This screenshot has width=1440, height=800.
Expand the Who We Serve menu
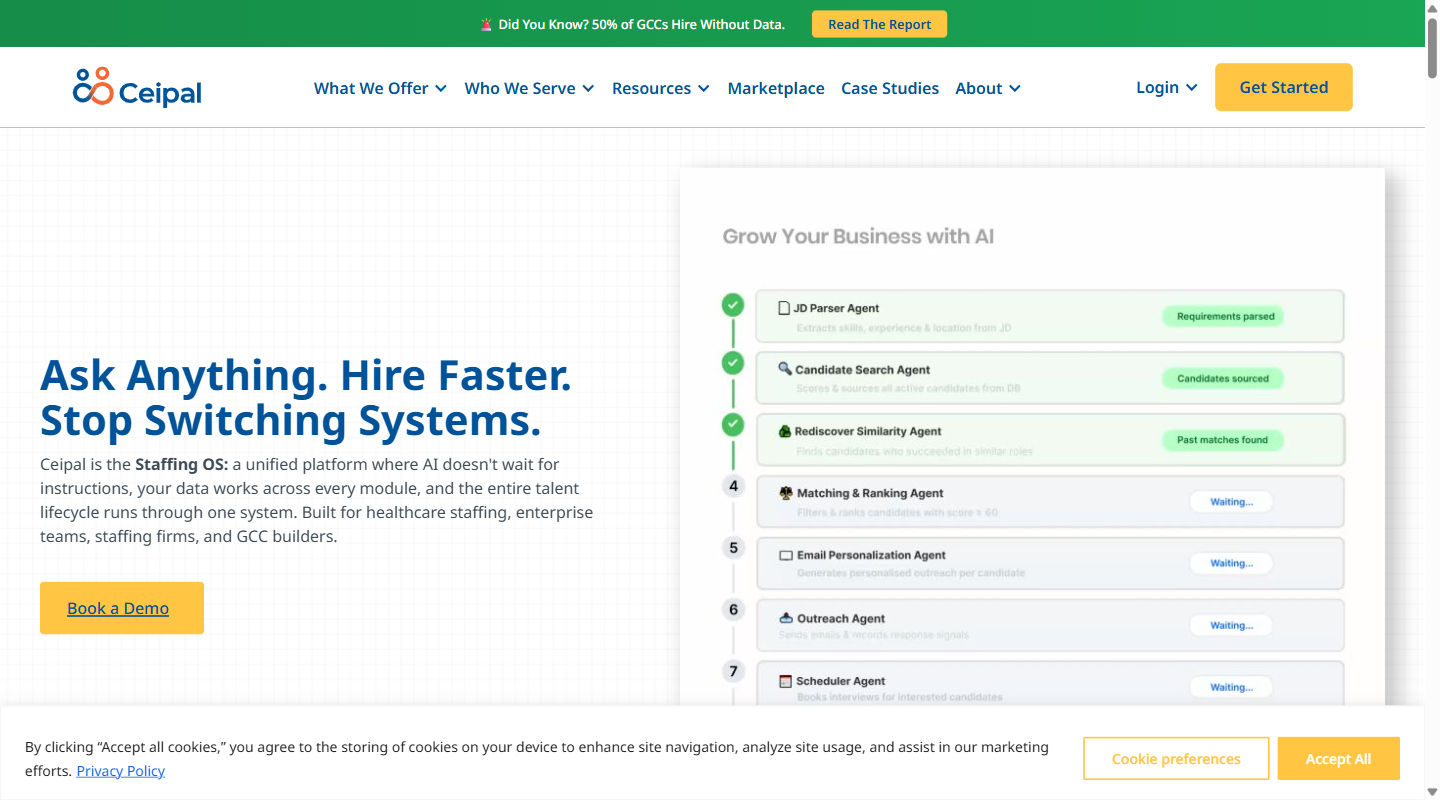coord(529,88)
